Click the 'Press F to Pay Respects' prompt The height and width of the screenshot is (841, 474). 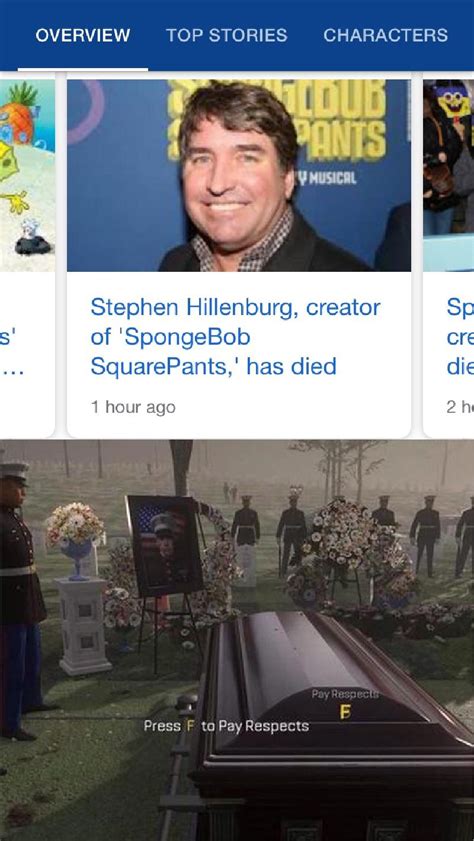[x=226, y=726]
